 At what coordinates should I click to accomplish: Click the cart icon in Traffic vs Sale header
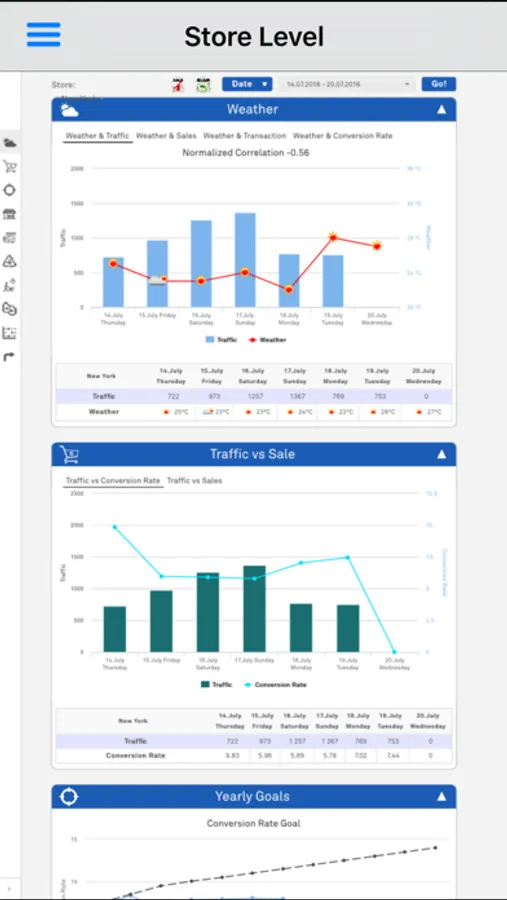(x=69, y=455)
